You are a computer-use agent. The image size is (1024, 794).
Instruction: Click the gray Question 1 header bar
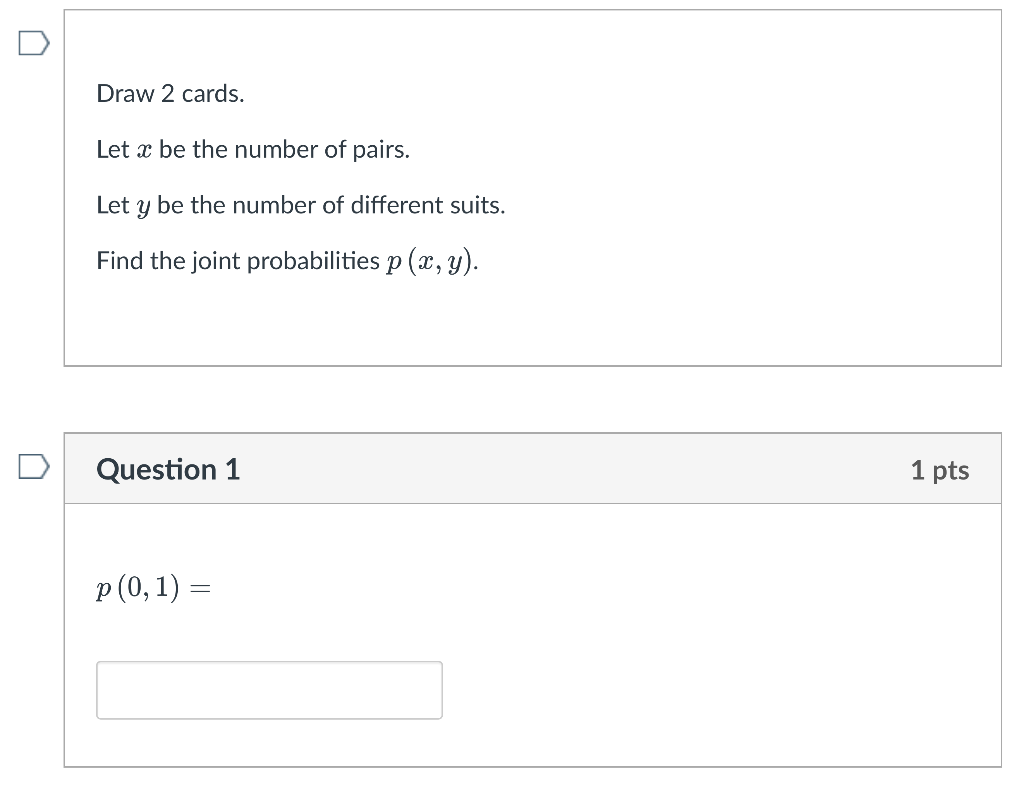pos(532,468)
